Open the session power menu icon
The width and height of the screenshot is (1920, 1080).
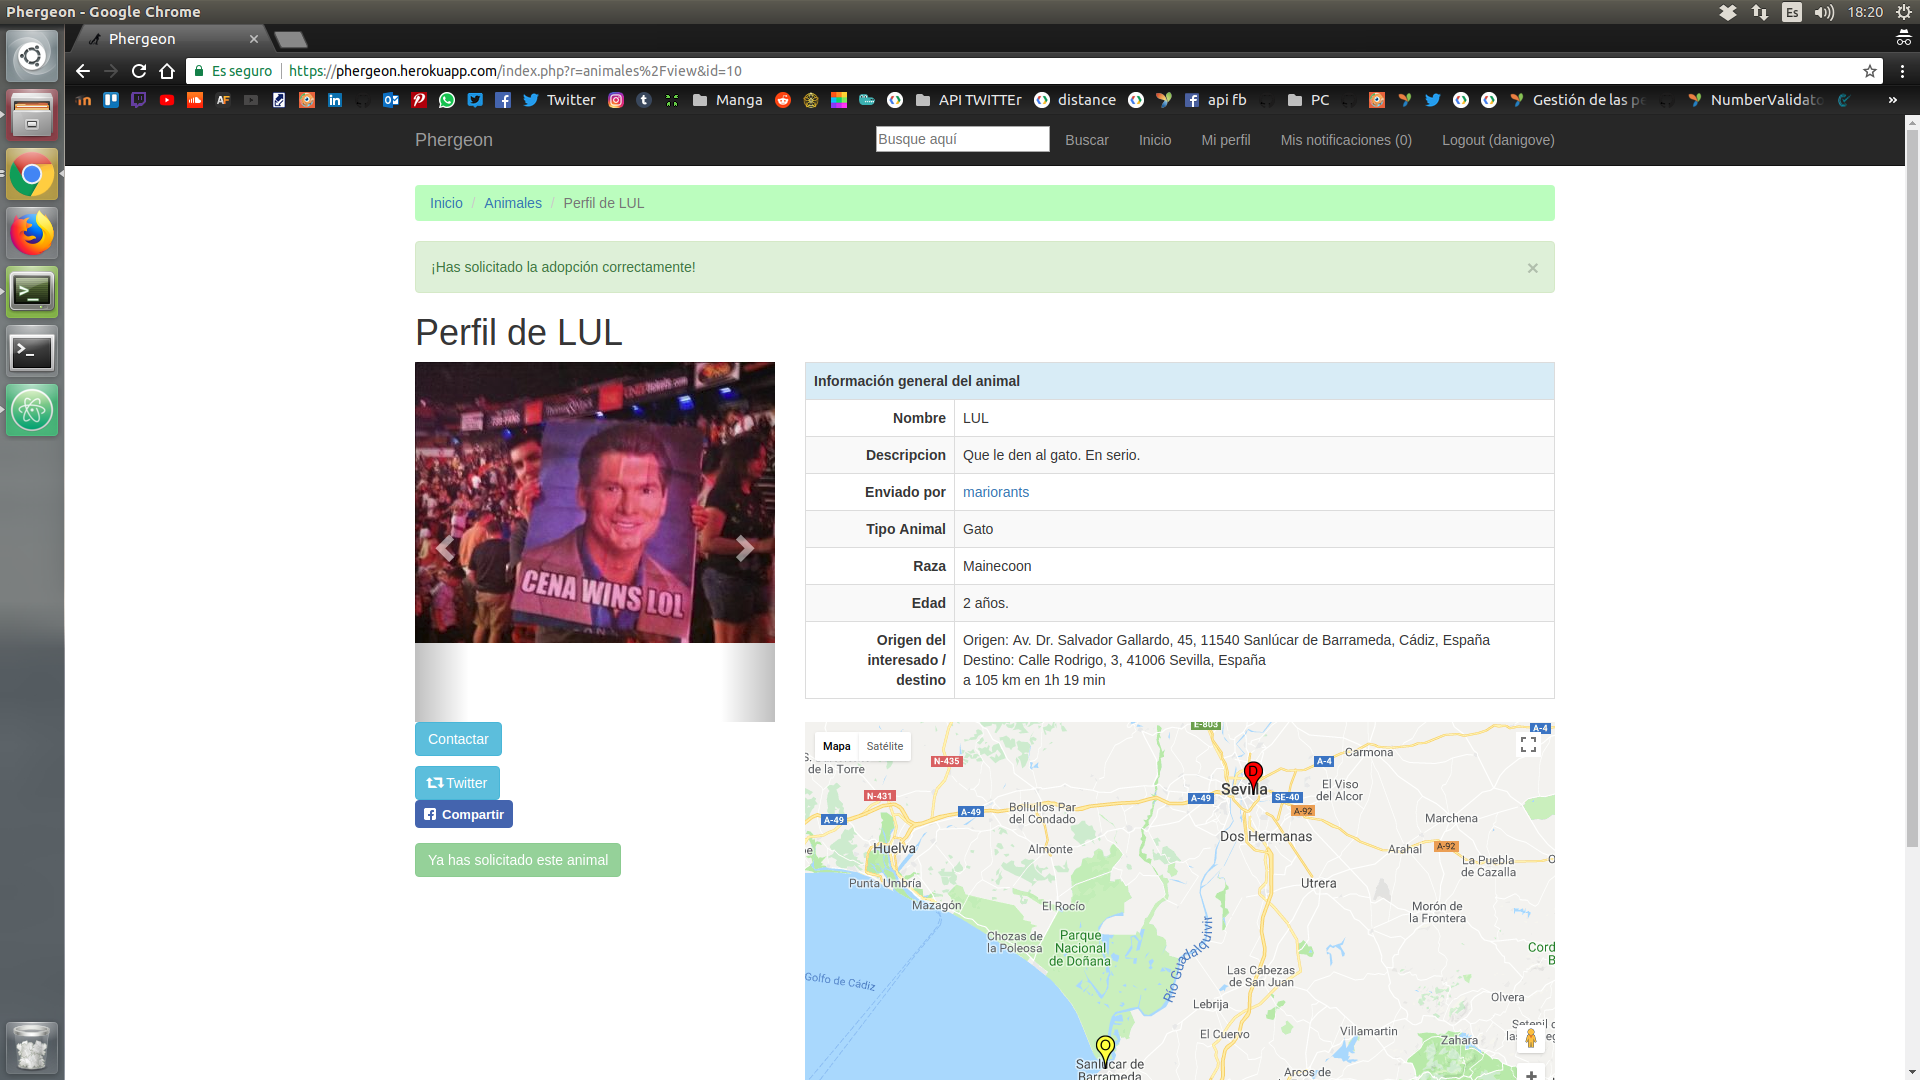[1903, 12]
